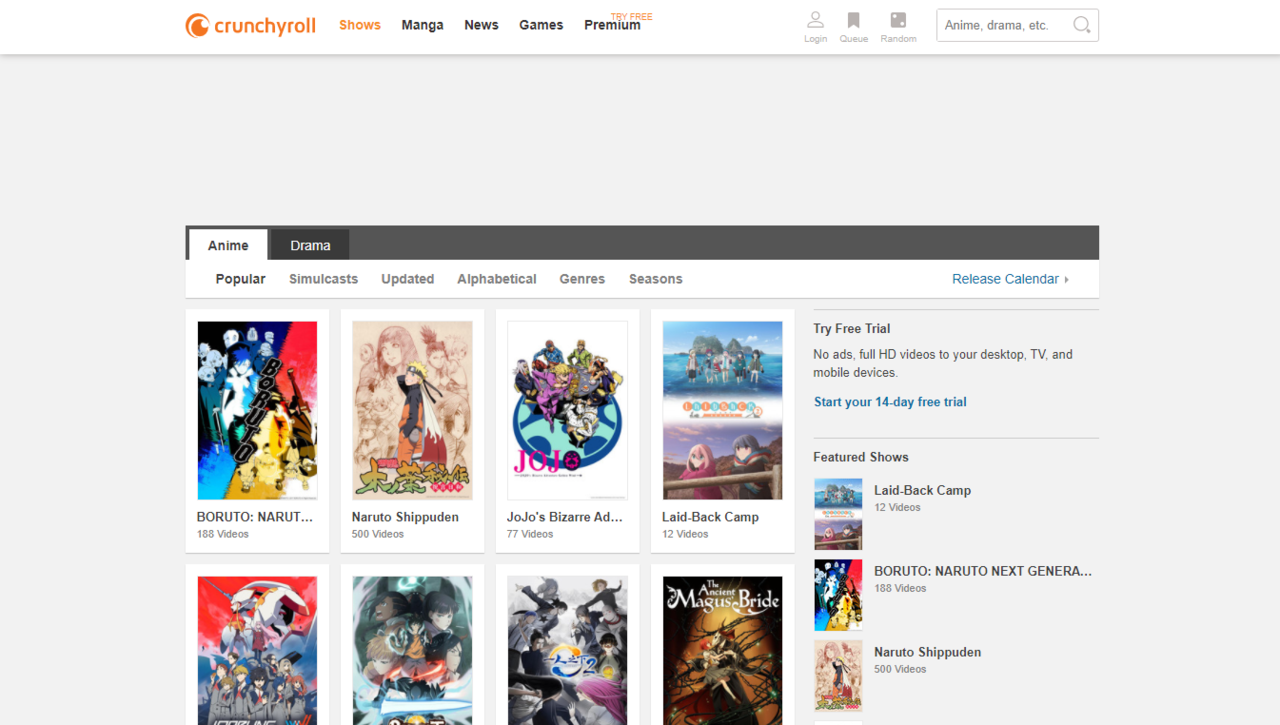Click the BORUTO: NARUT... title under poster
Viewport: 1280px width, 725px height.
[x=255, y=517]
